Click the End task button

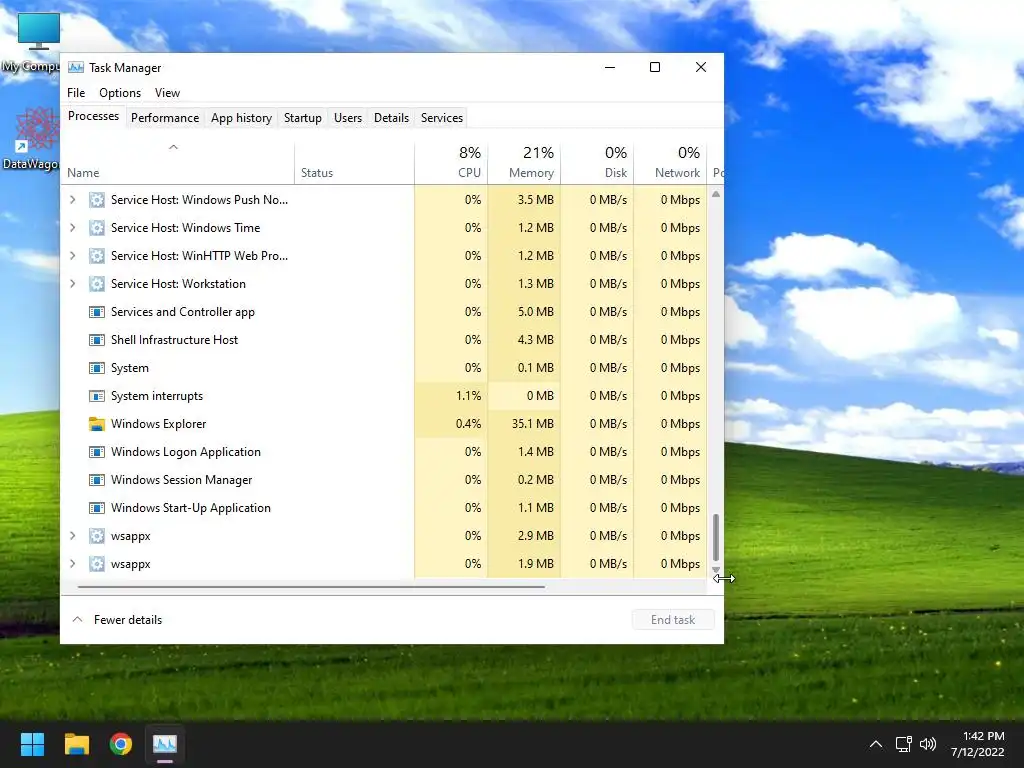(673, 619)
